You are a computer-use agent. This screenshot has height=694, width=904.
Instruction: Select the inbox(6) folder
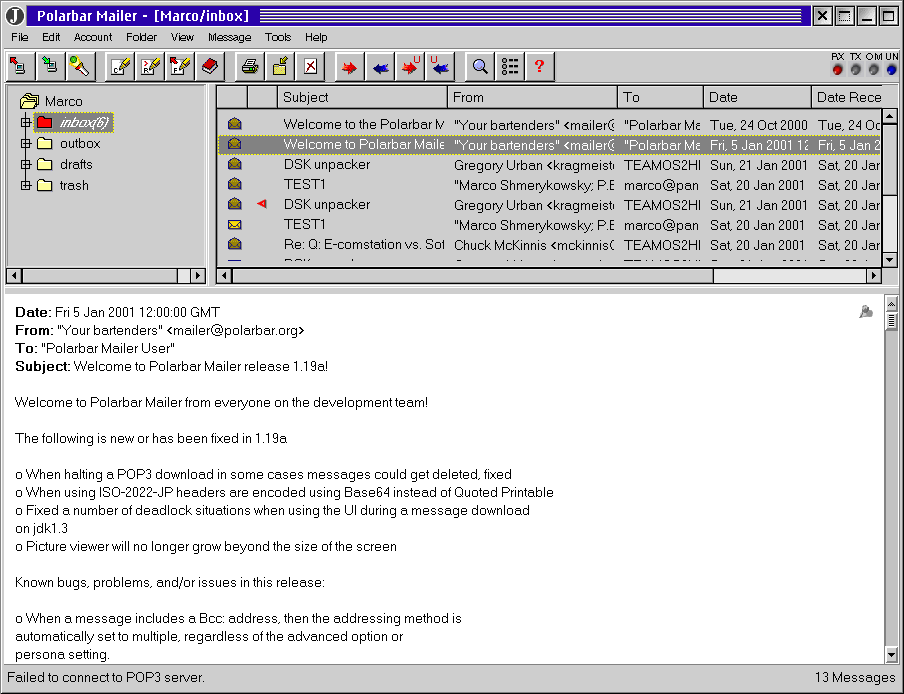point(74,122)
